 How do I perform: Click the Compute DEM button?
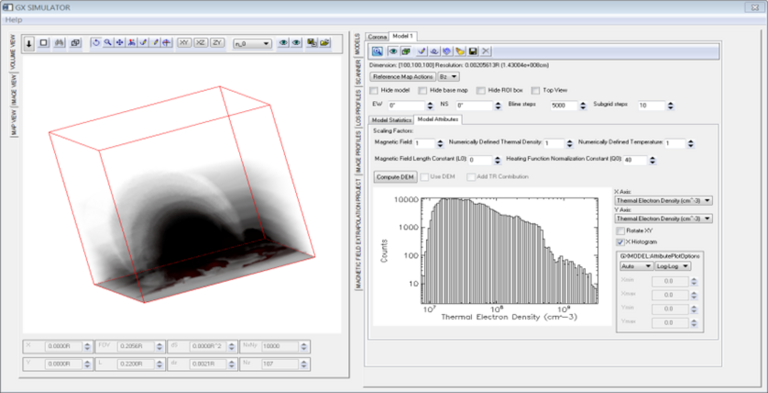click(396, 177)
